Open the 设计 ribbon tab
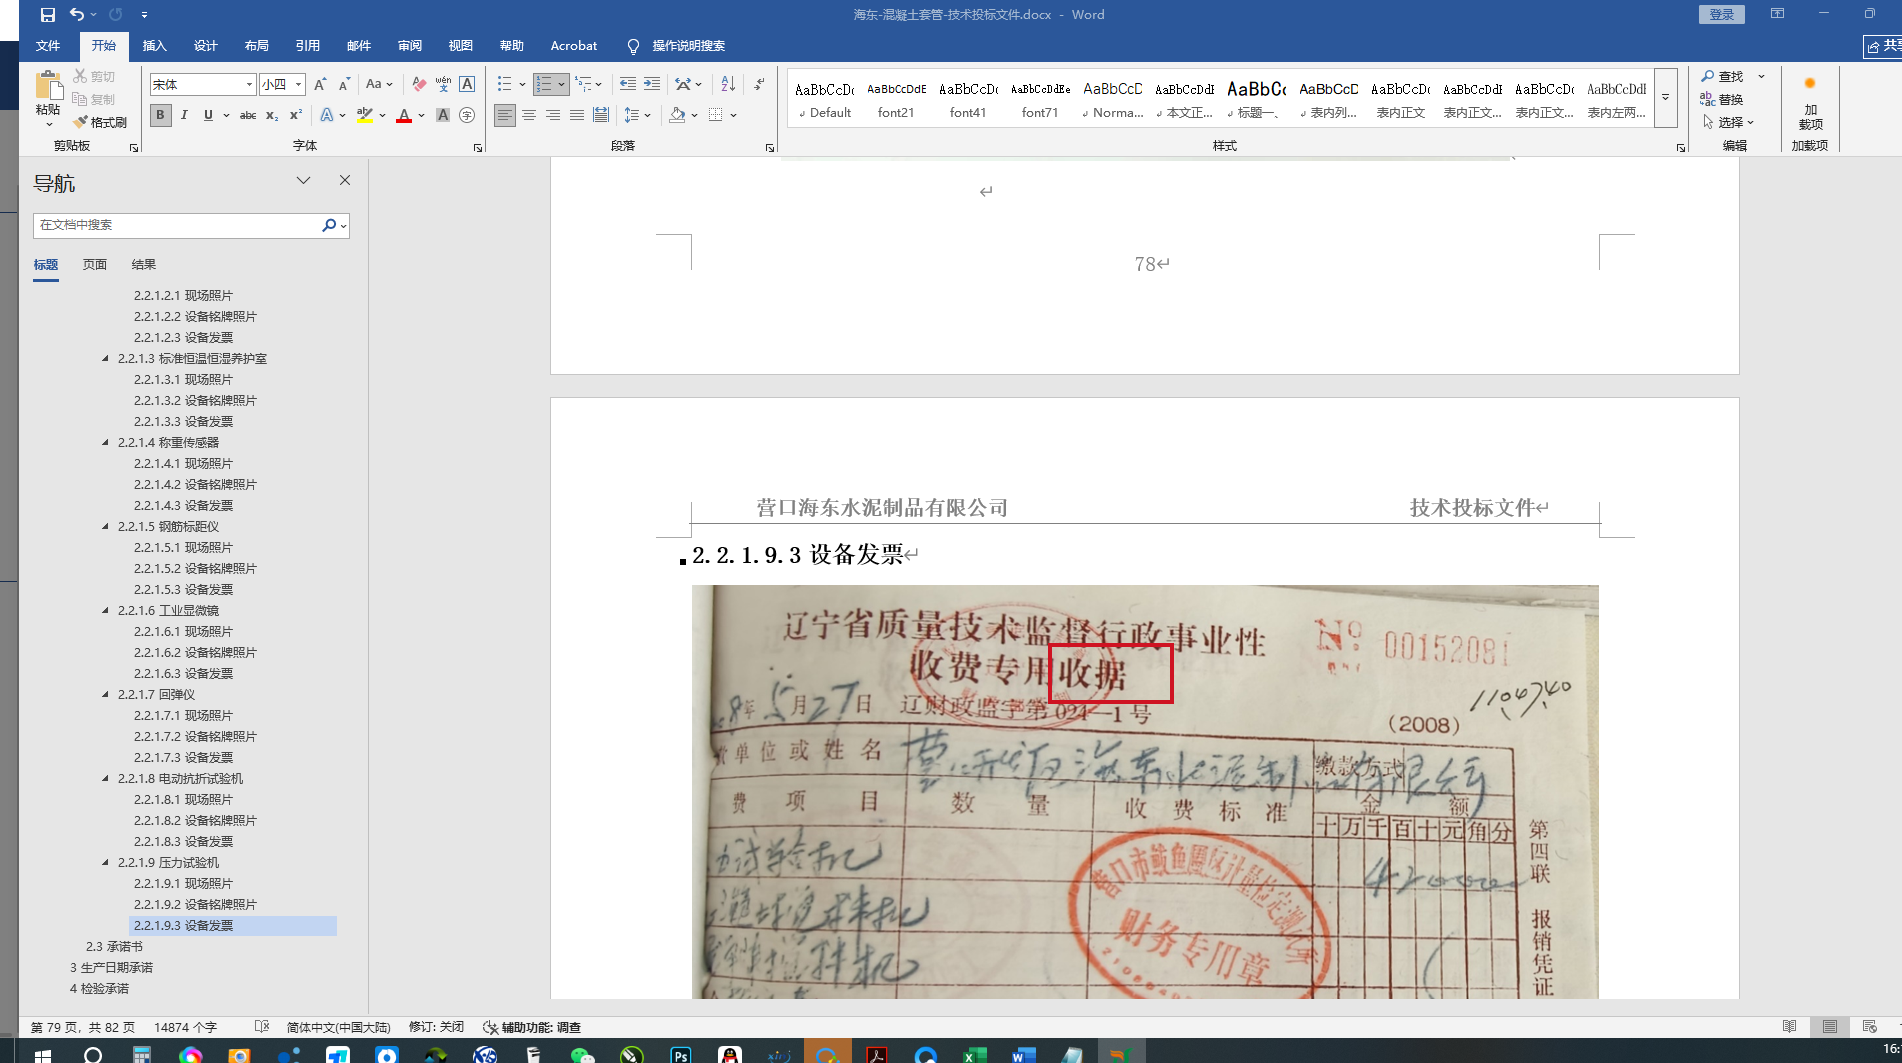This screenshot has width=1902, height=1063. (x=205, y=46)
